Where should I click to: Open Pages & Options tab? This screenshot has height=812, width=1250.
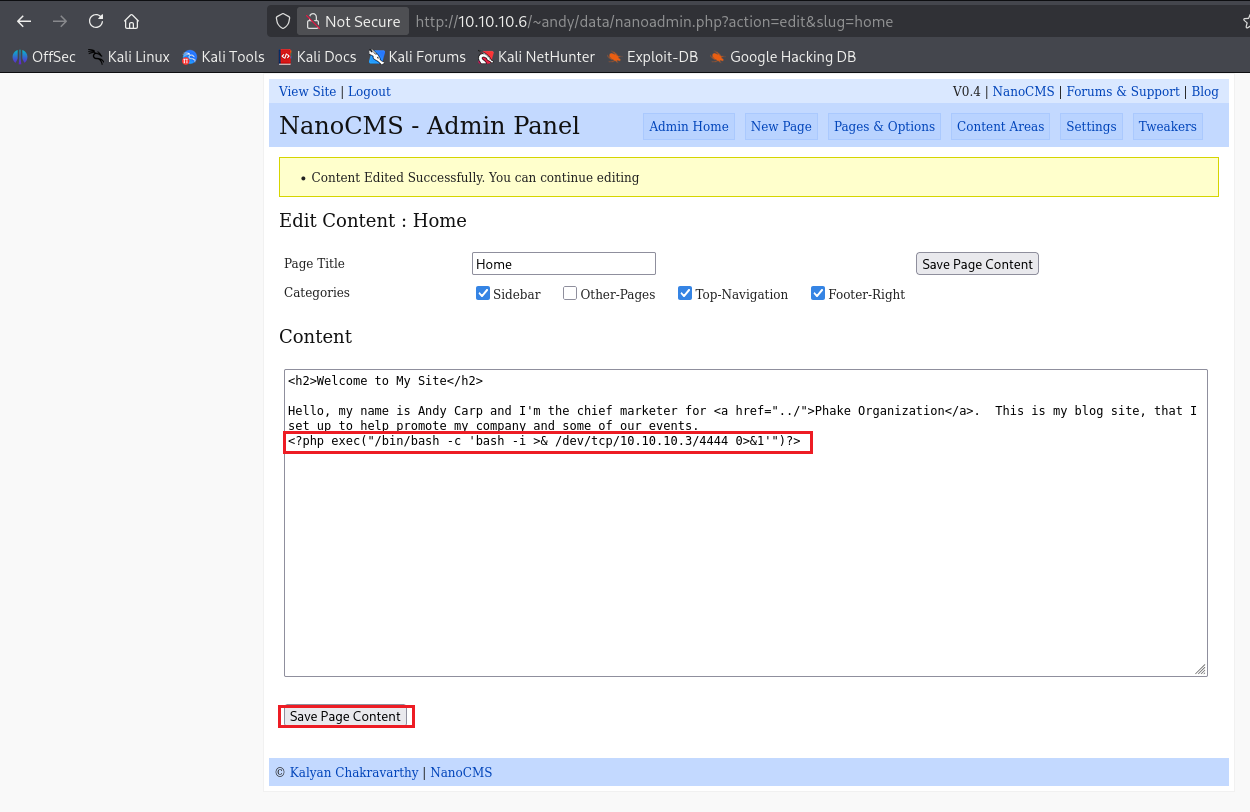coord(884,126)
